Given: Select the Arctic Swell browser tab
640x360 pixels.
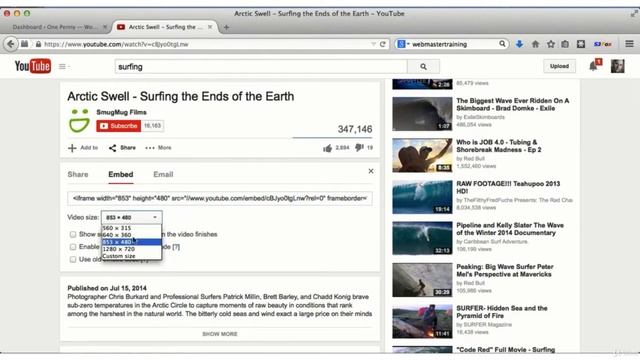Looking at the screenshot, I should coord(165,27).
